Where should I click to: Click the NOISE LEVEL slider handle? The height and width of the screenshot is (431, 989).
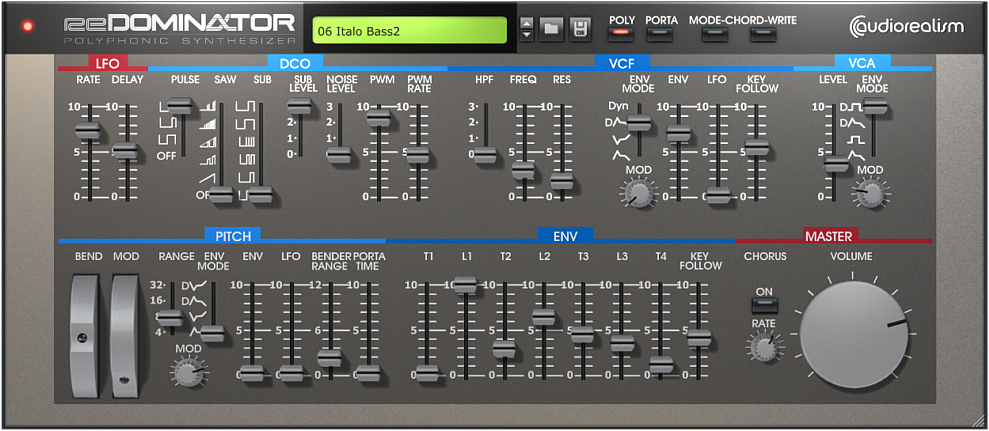click(339, 155)
